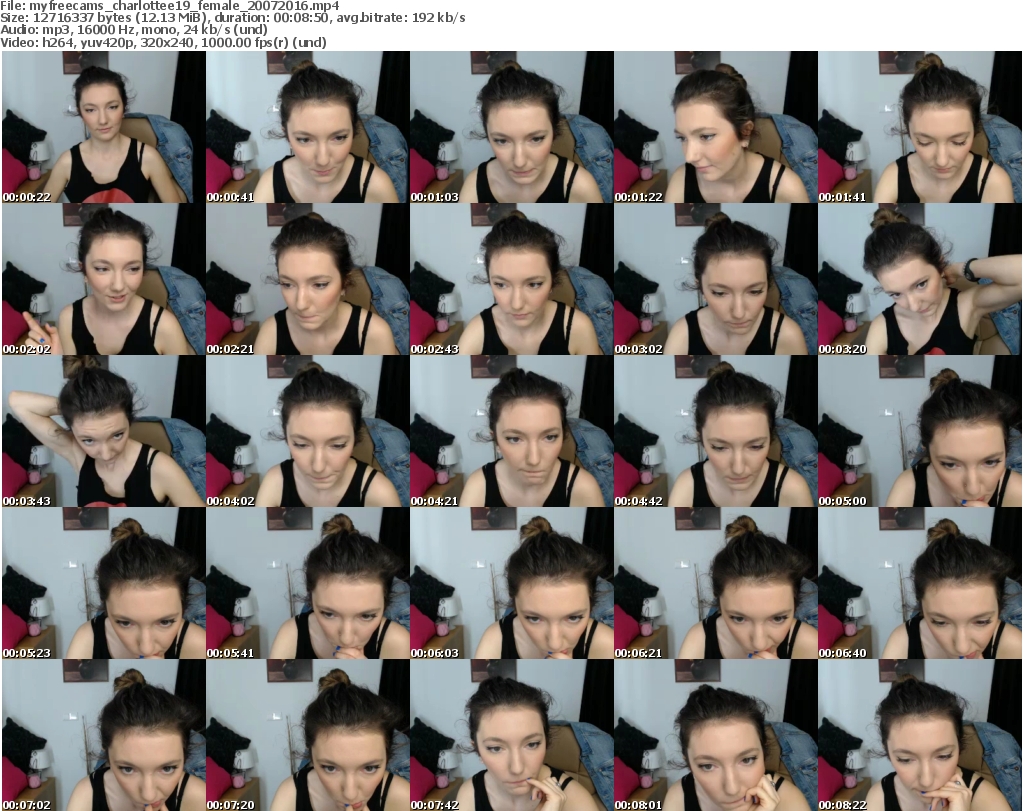
Task: Click the 'Size: 12716337 bytes' info line
Action: 232,18
